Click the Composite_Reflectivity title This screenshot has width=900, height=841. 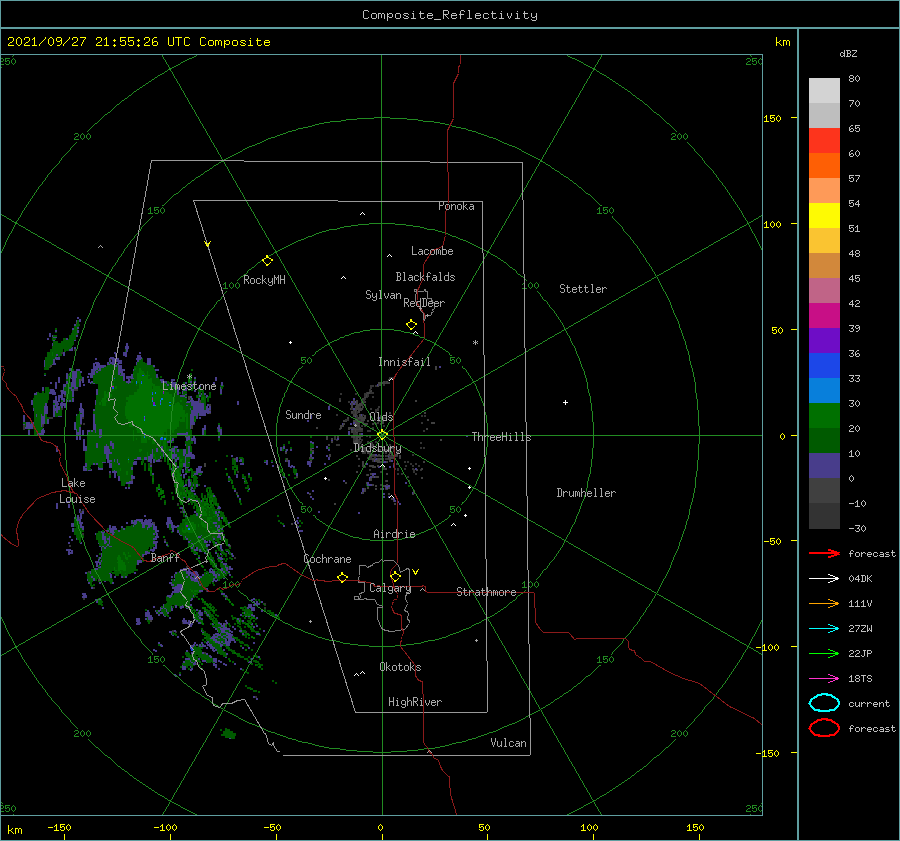(450, 15)
